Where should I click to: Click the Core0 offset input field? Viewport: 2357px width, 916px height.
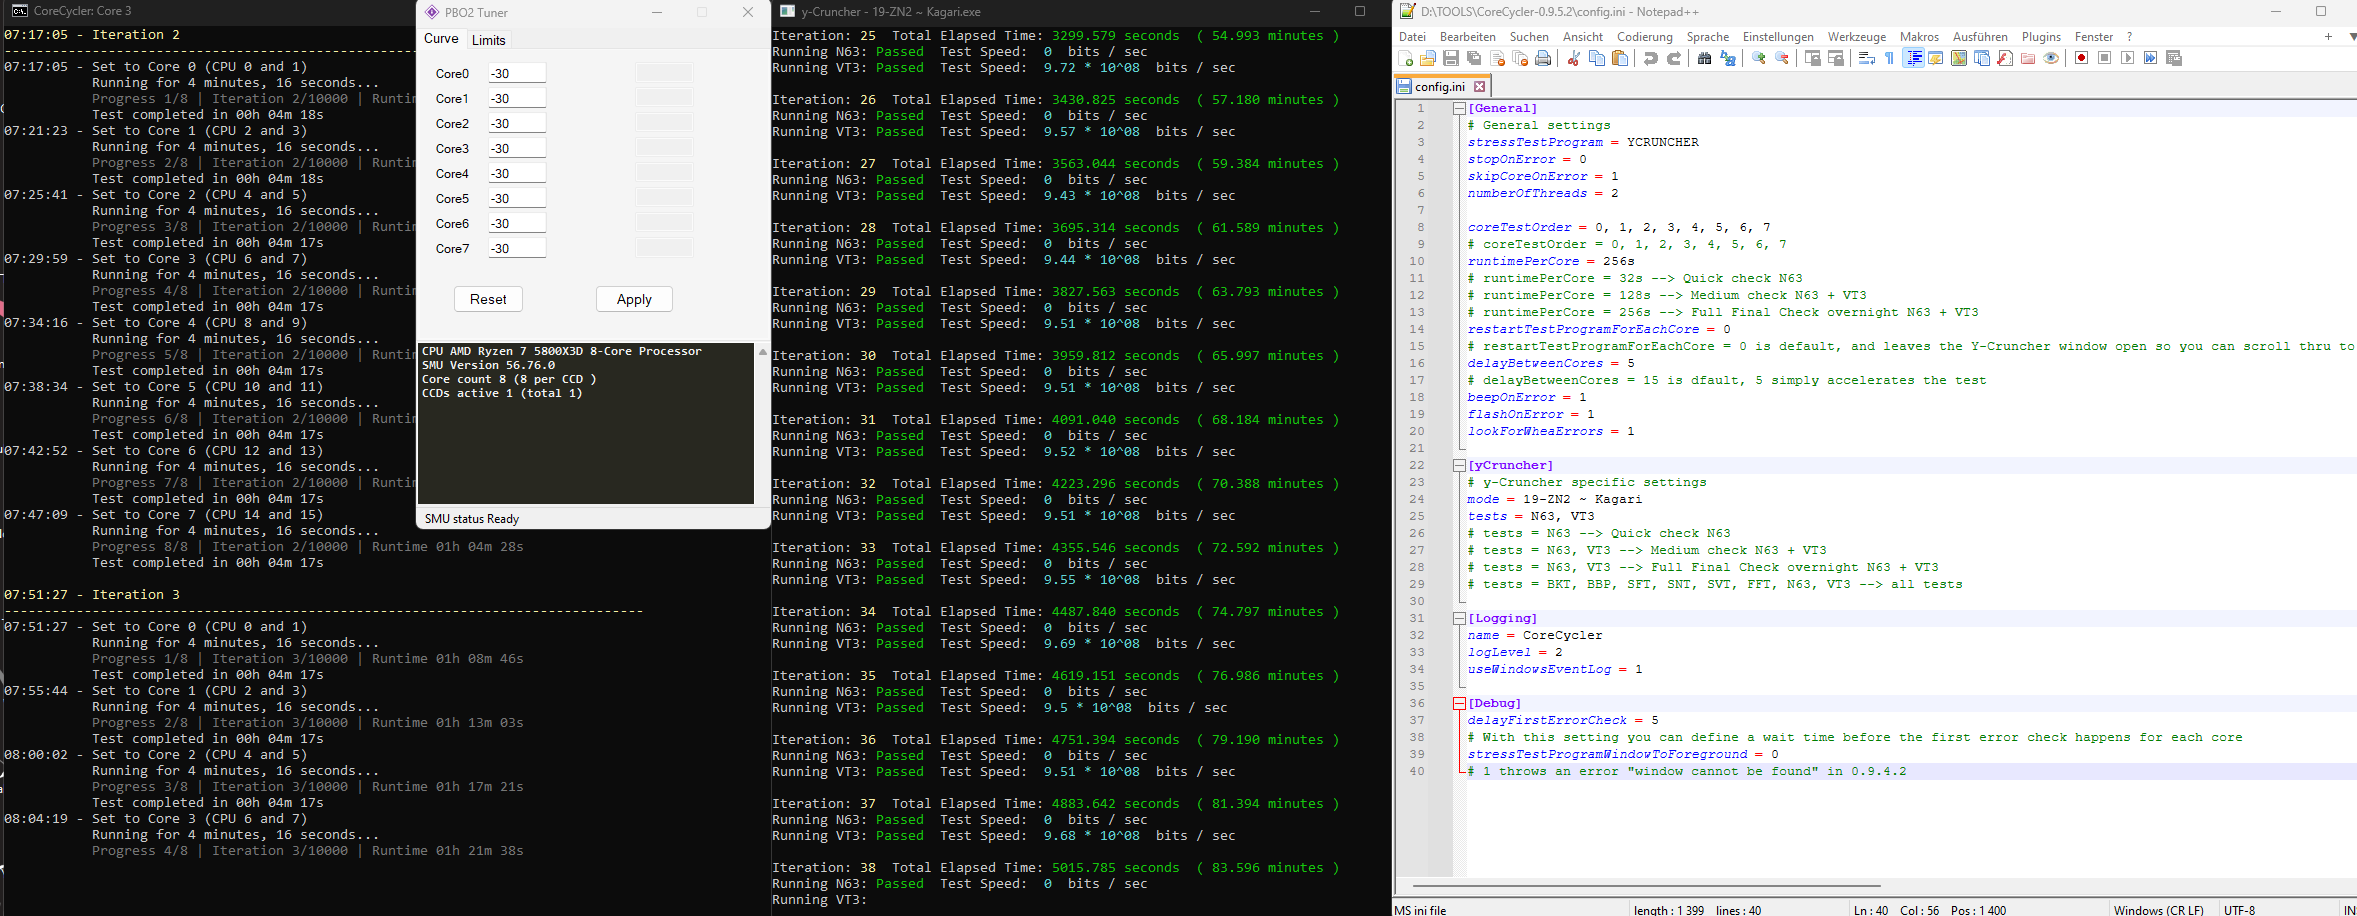tap(517, 73)
